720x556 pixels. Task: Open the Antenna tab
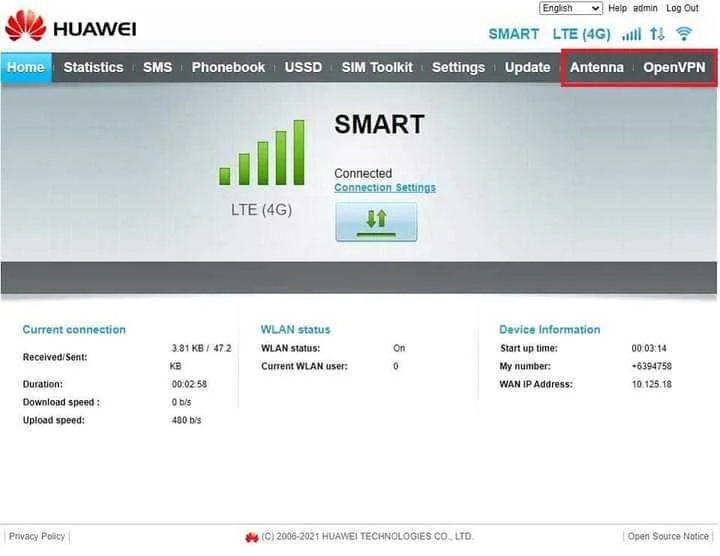pyautogui.click(x=597, y=67)
